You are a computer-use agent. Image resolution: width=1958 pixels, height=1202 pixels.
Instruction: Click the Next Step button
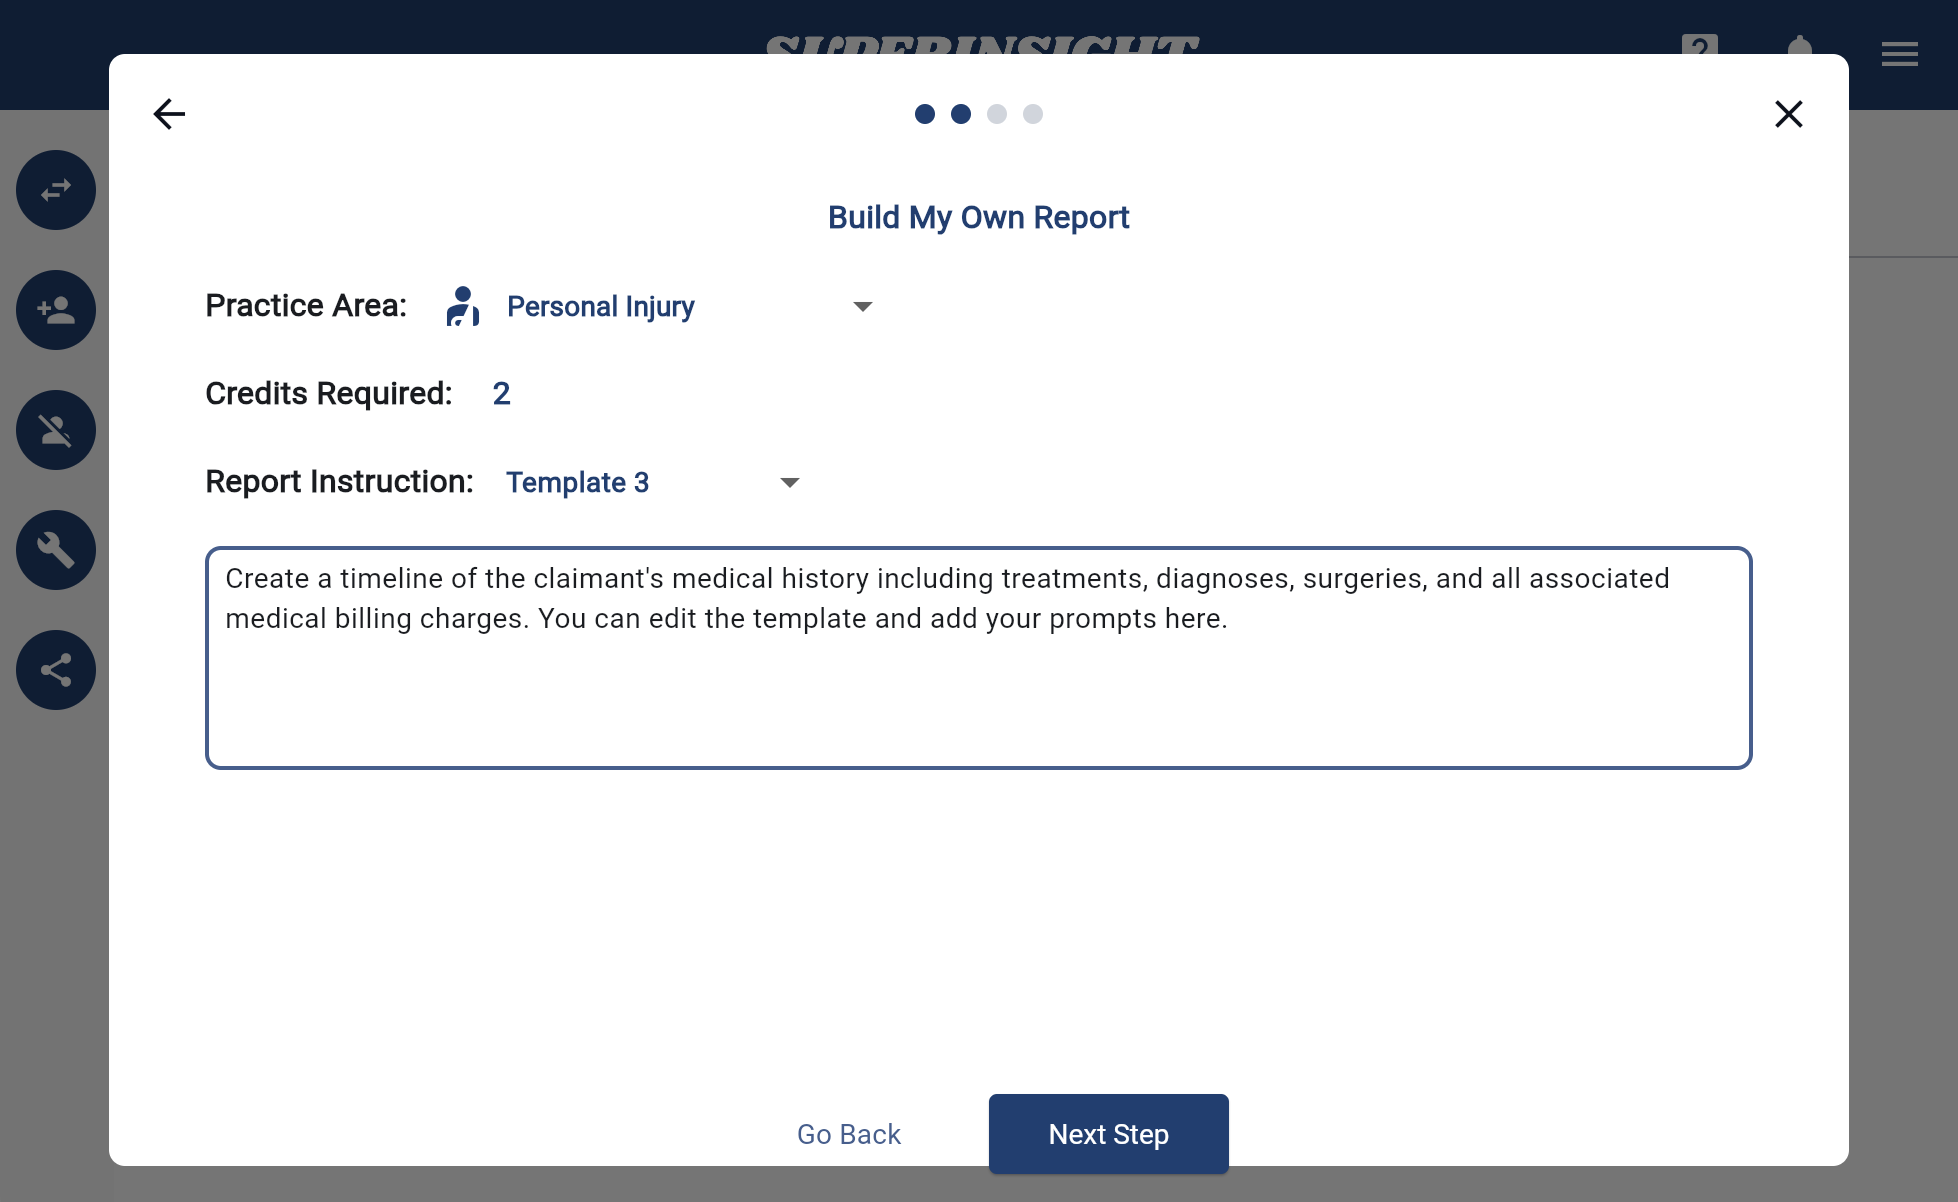click(1108, 1133)
